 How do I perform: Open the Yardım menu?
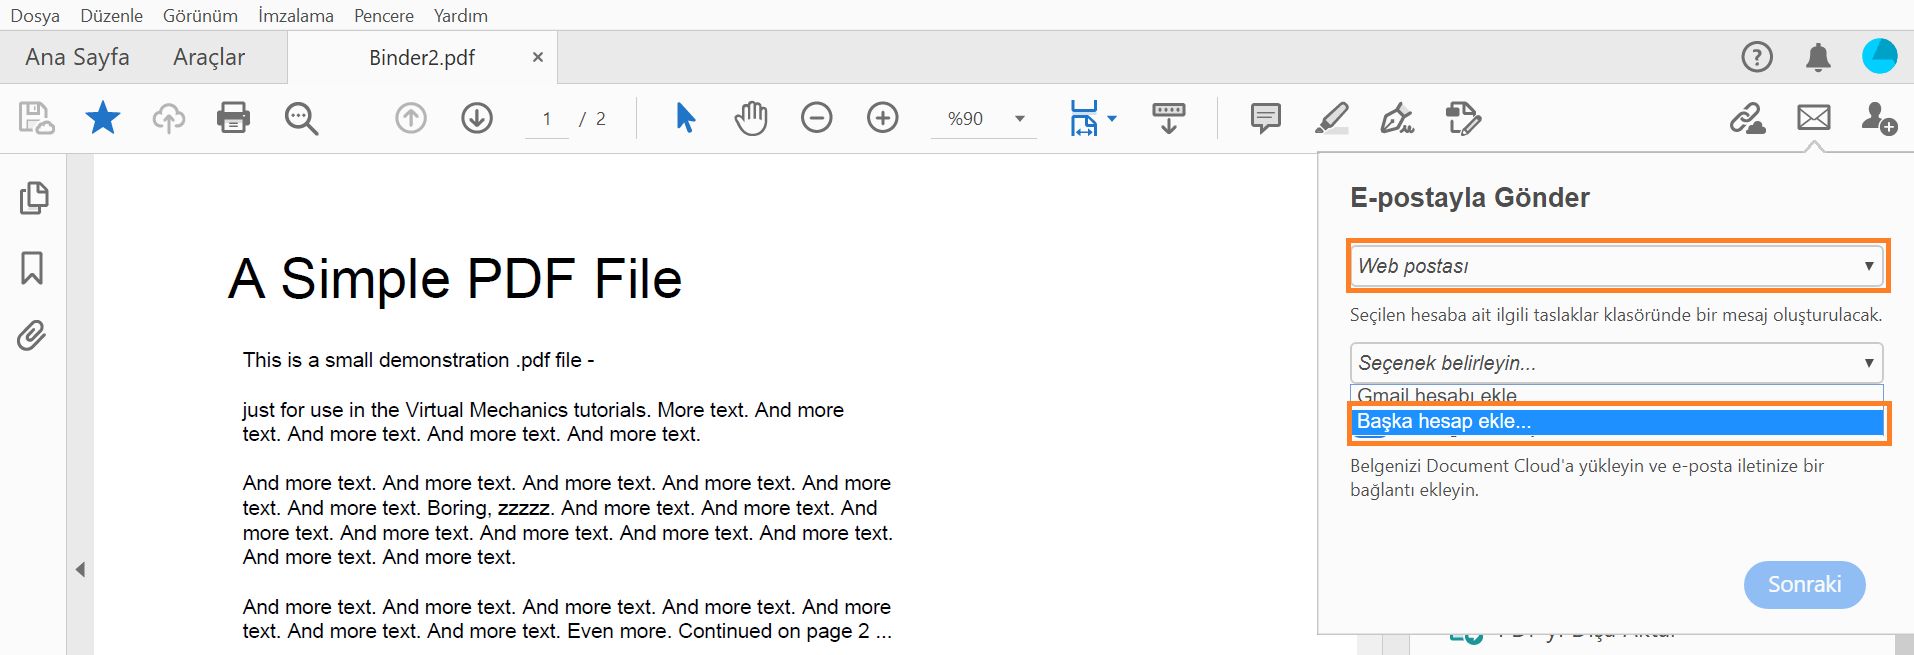[460, 15]
